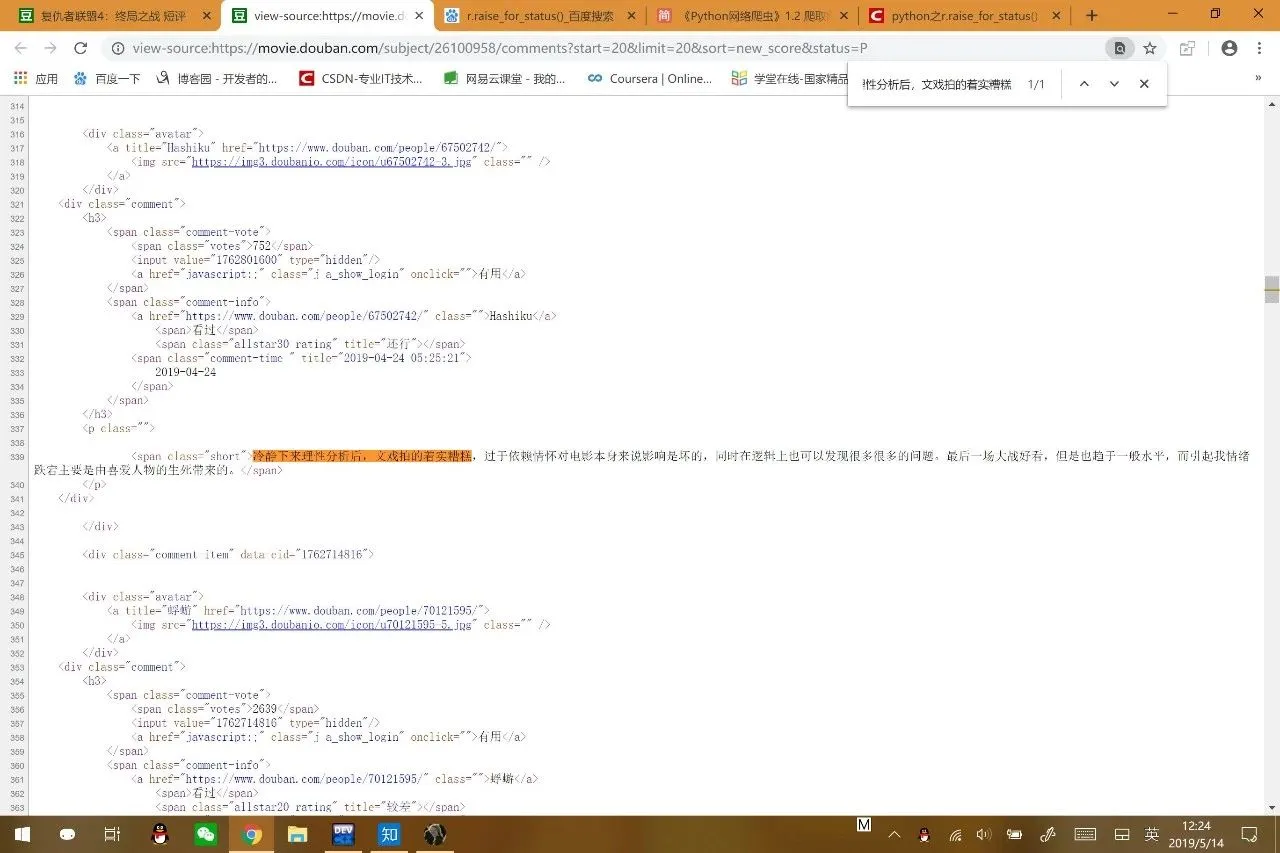The height and width of the screenshot is (853, 1280).
Task: Open the touch keyboard from tray
Action: (x=1084, y=834)
